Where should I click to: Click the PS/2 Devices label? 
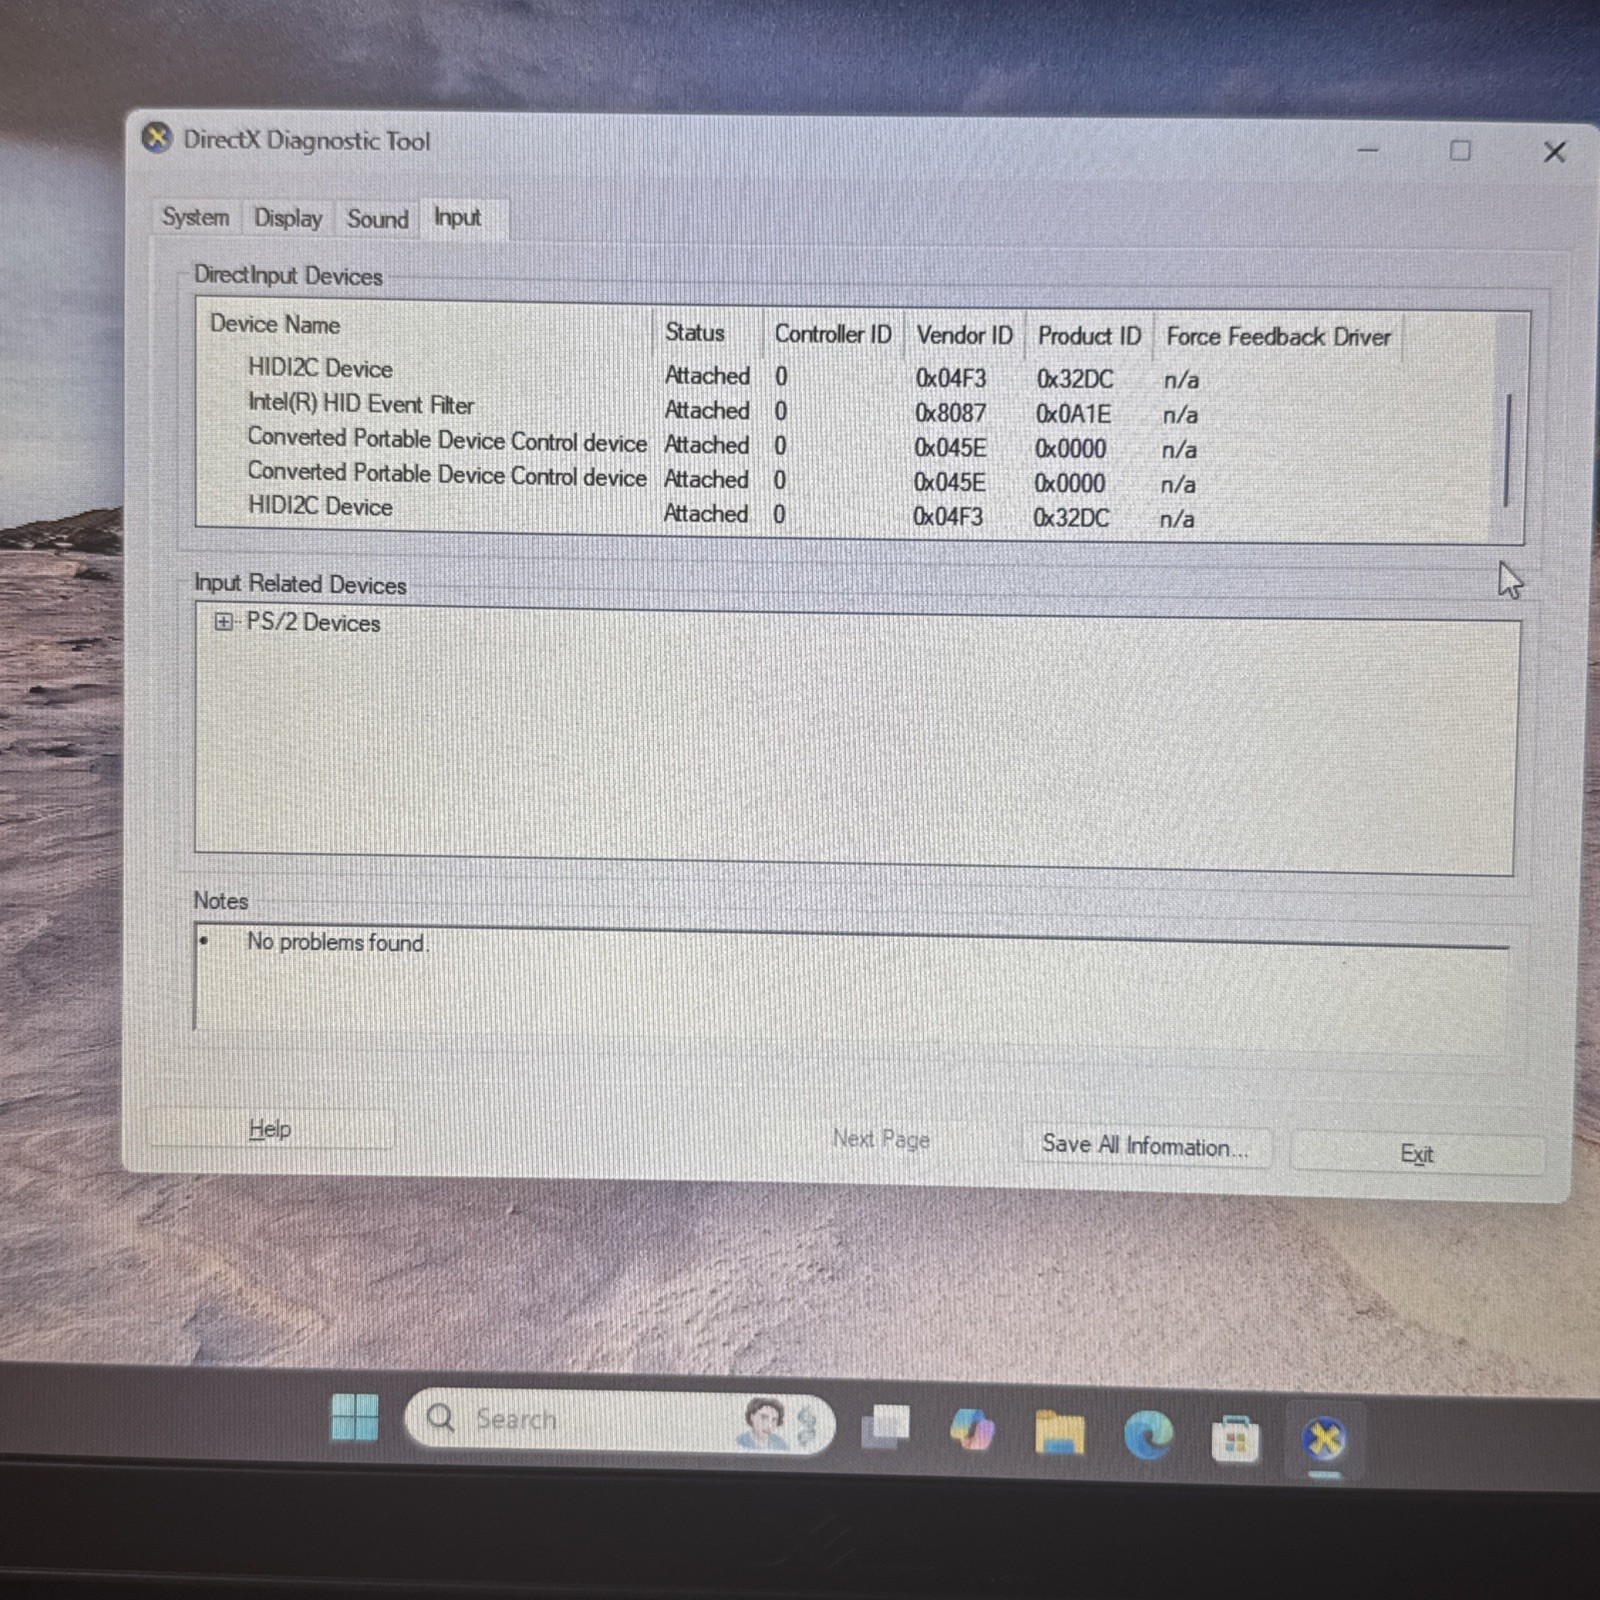[313, 623]
